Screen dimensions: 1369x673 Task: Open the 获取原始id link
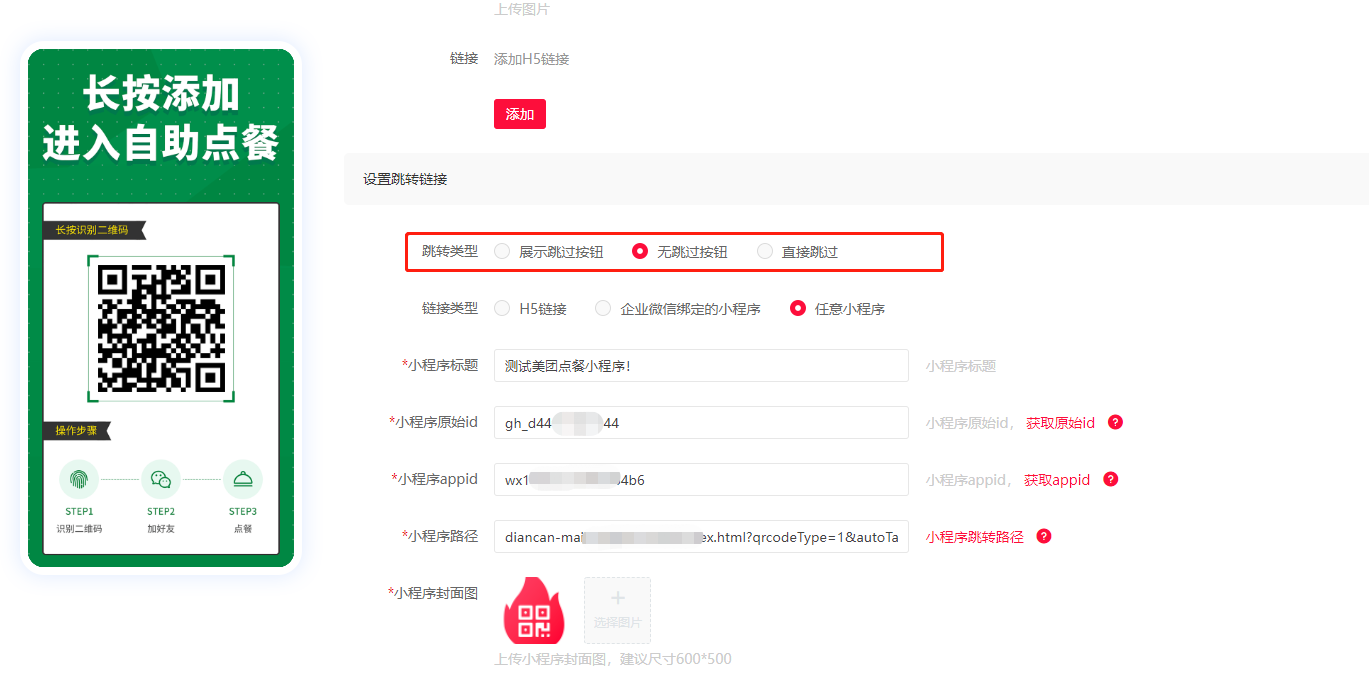1060,423
